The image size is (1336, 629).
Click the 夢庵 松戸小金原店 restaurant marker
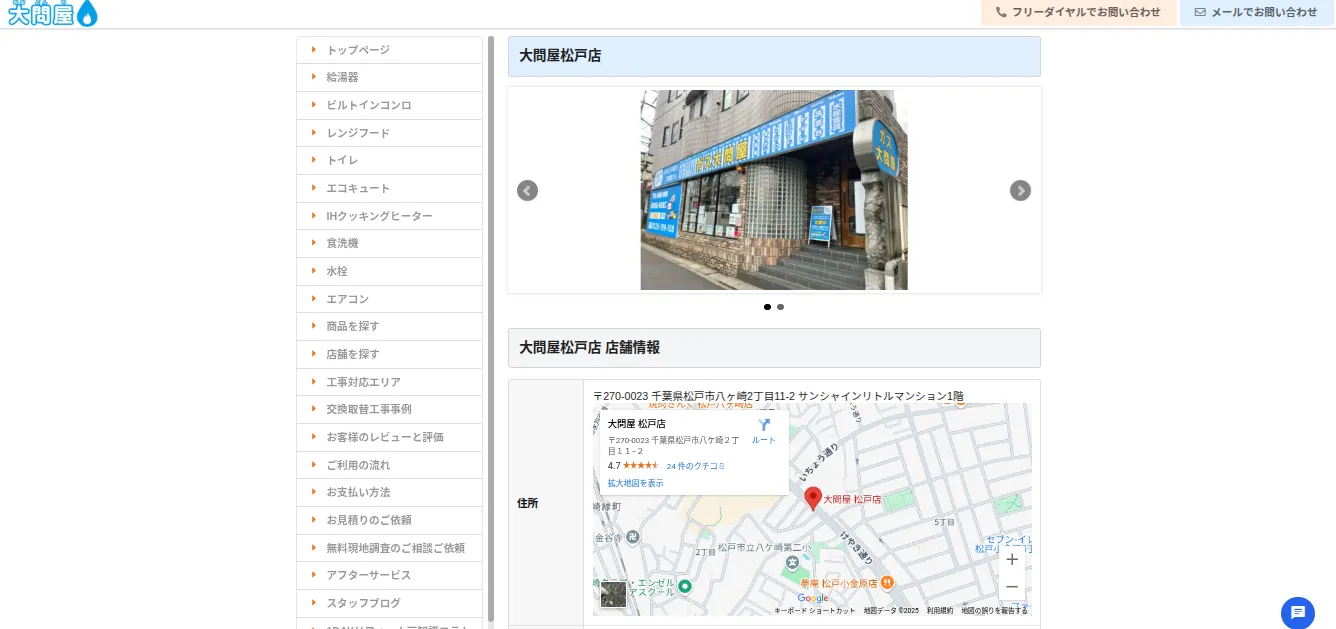887,582
